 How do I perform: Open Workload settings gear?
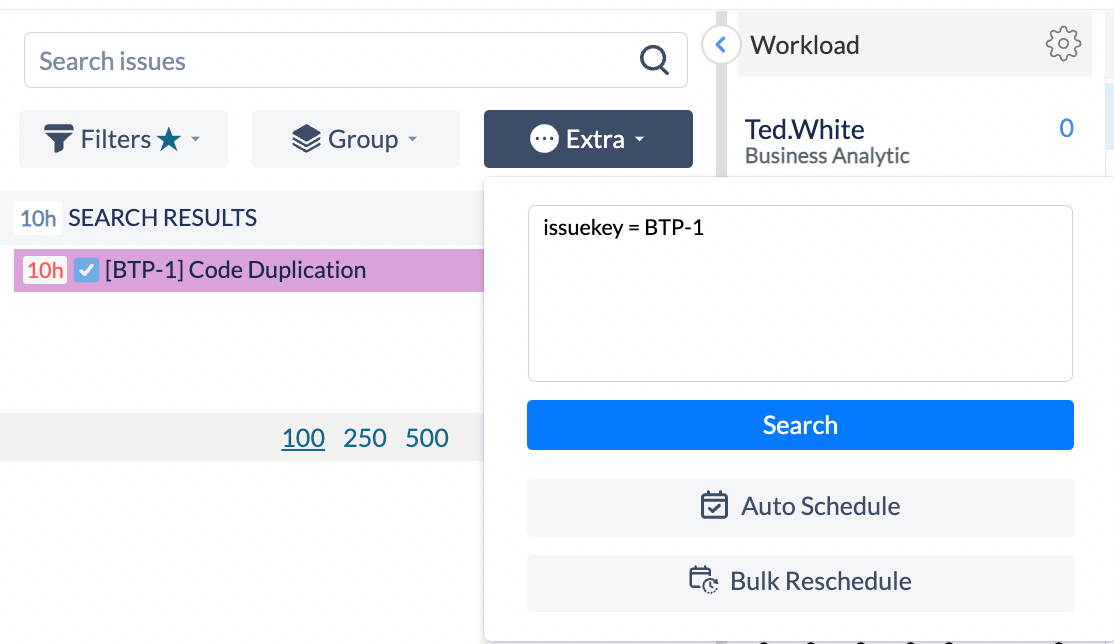(x=1063, y=44)
